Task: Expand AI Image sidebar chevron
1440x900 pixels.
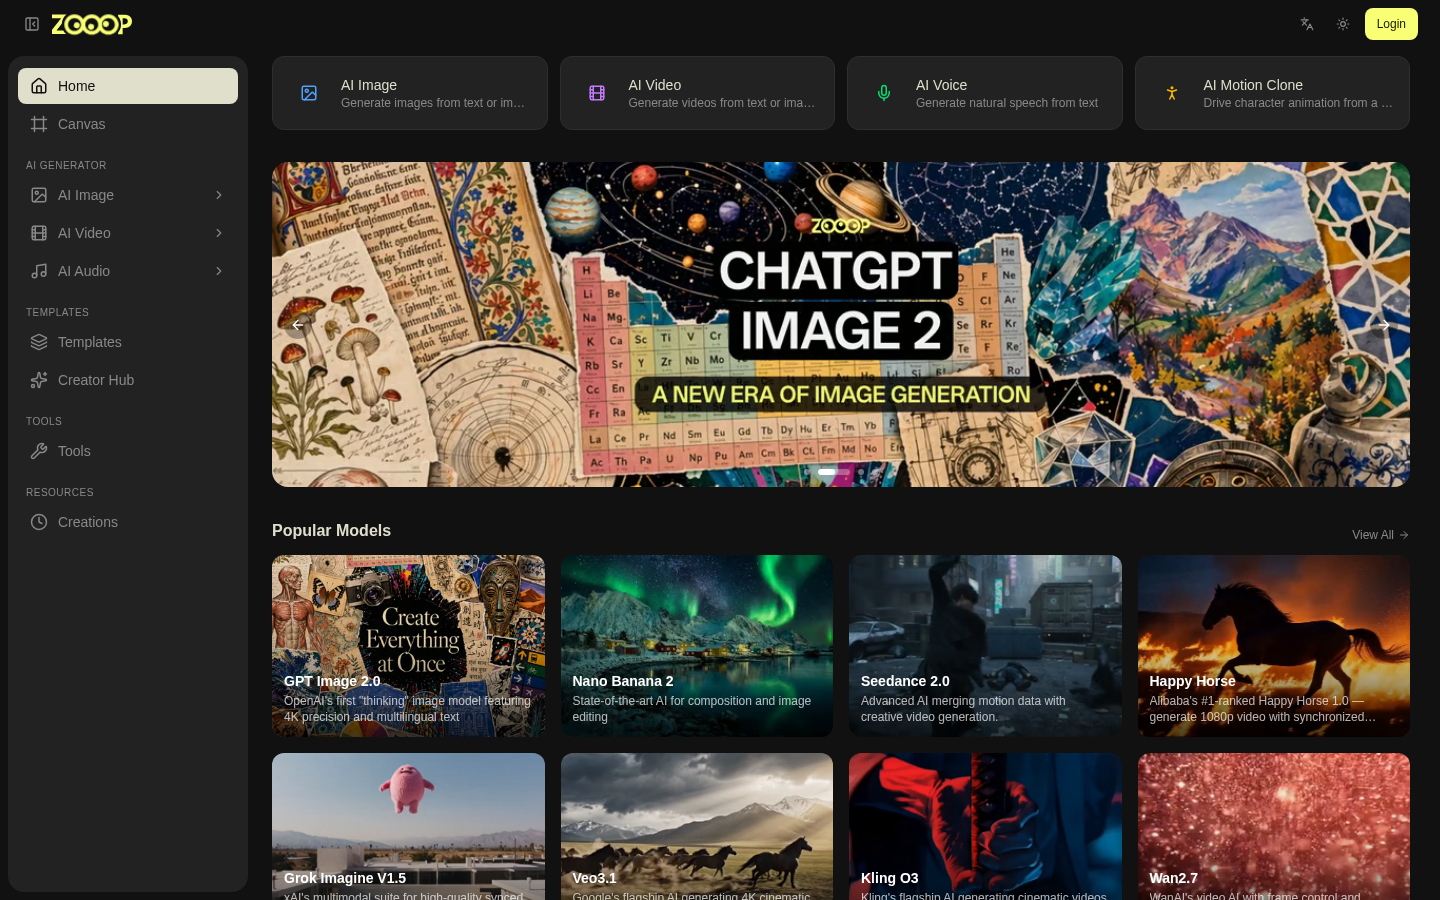Action: [219, 195]
